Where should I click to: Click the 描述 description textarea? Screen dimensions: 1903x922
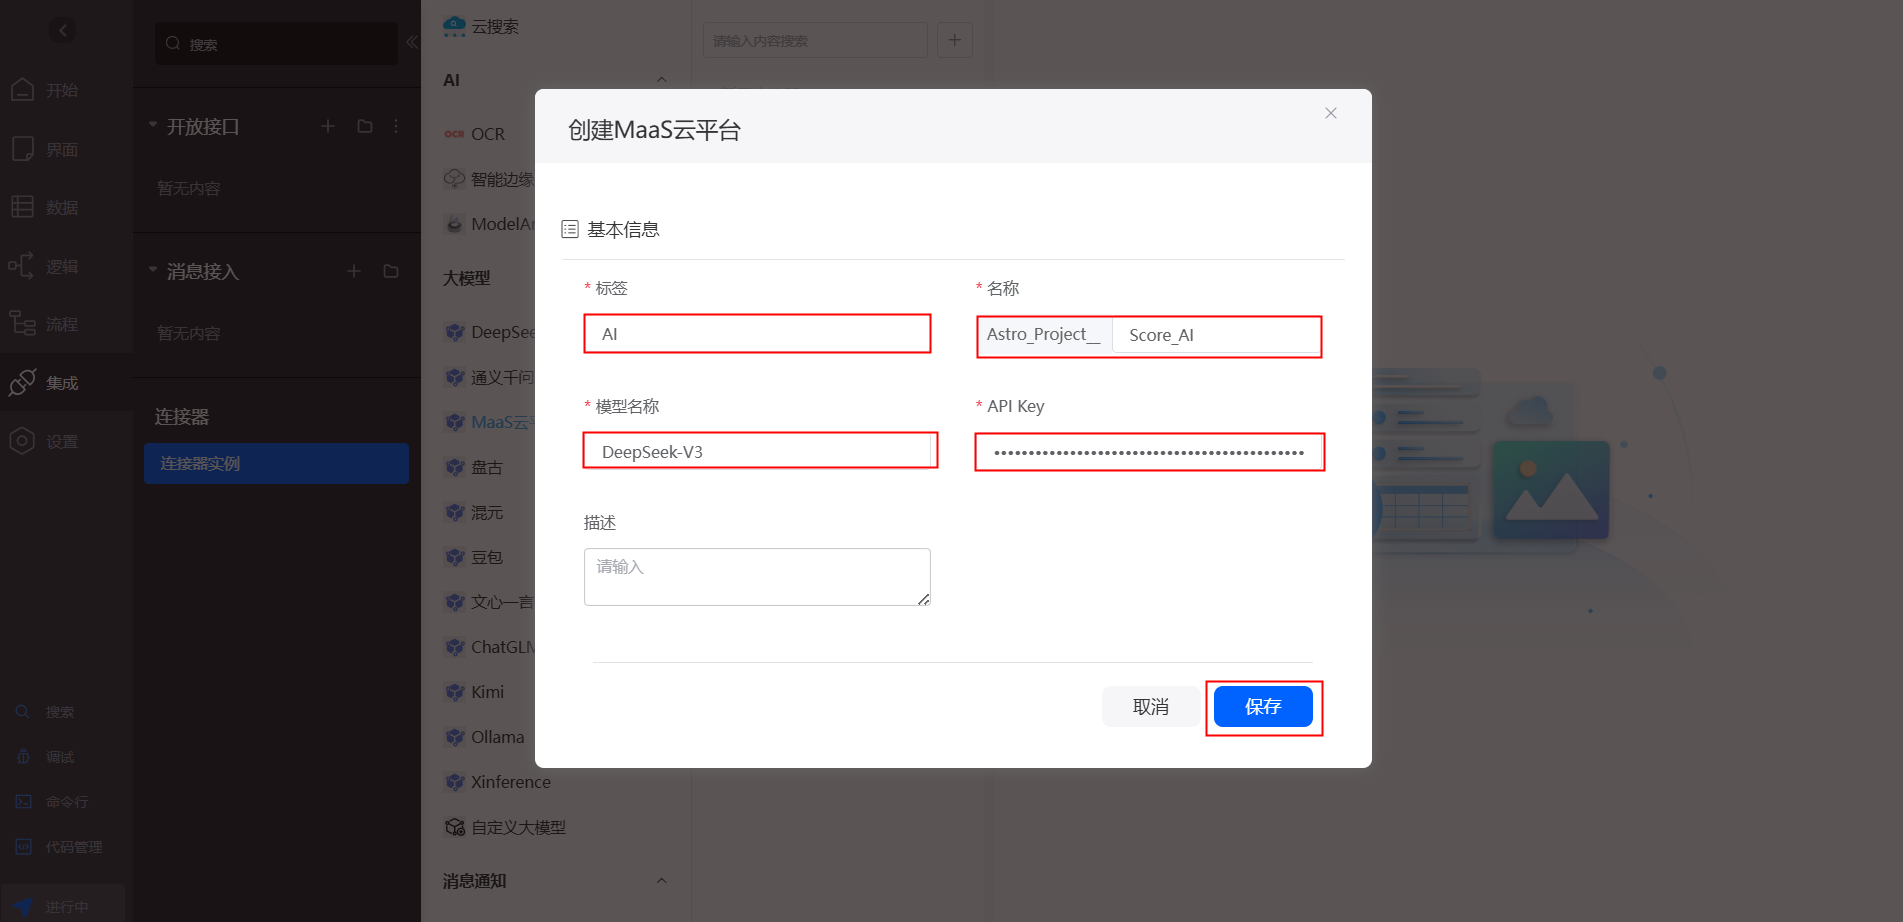point(757,577)
